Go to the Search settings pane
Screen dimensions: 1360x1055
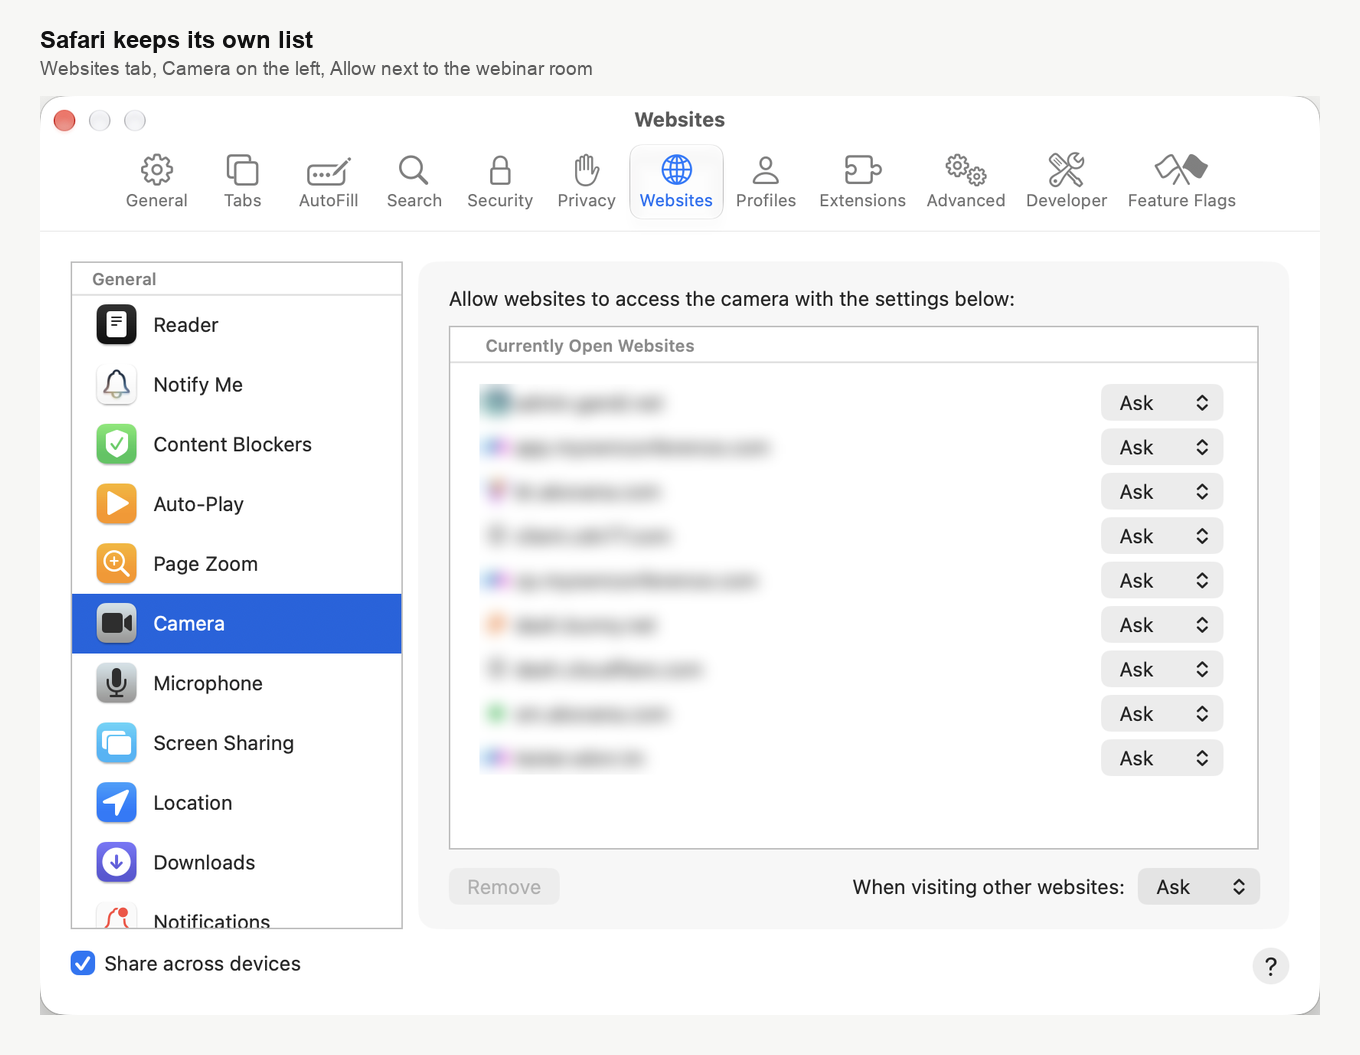pos(414,181)
